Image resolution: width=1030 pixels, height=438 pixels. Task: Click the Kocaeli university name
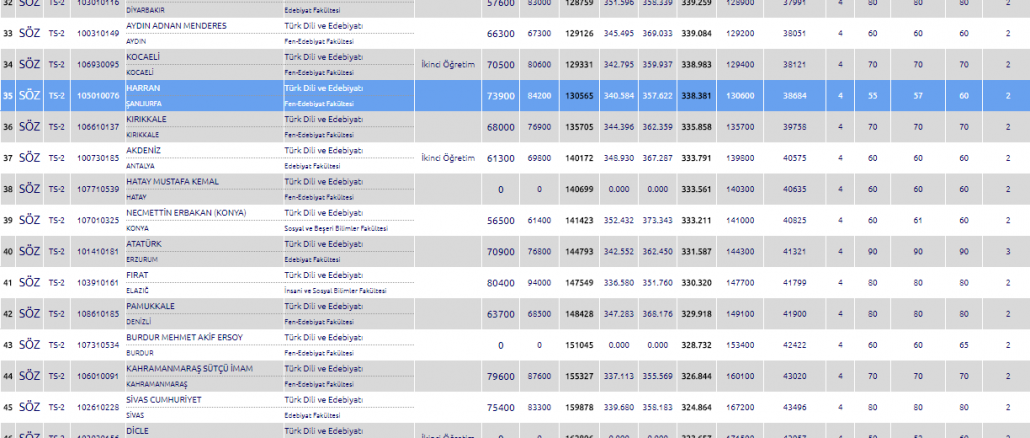[146, 57]
